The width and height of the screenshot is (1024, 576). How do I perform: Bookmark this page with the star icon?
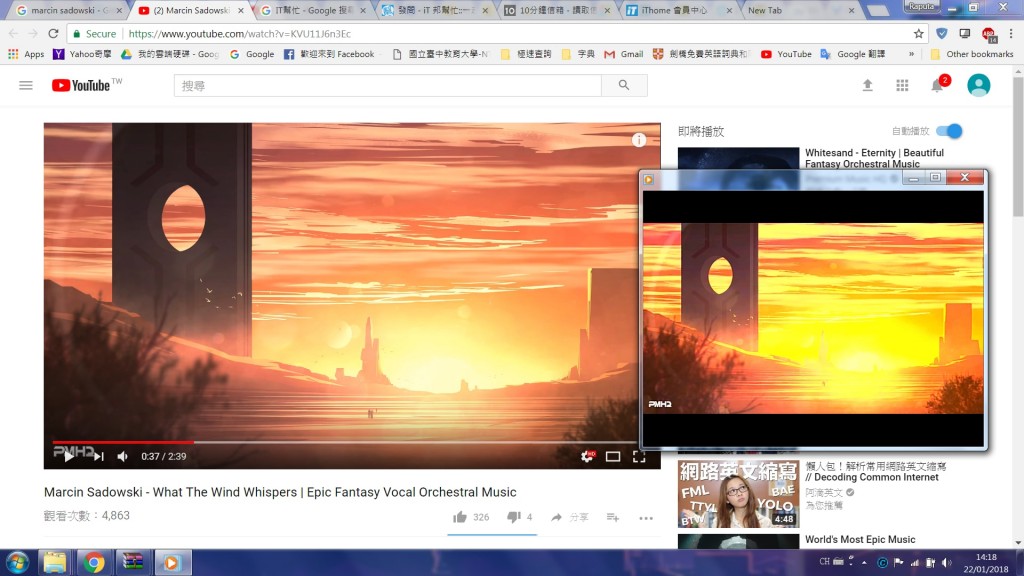[918, 33]
